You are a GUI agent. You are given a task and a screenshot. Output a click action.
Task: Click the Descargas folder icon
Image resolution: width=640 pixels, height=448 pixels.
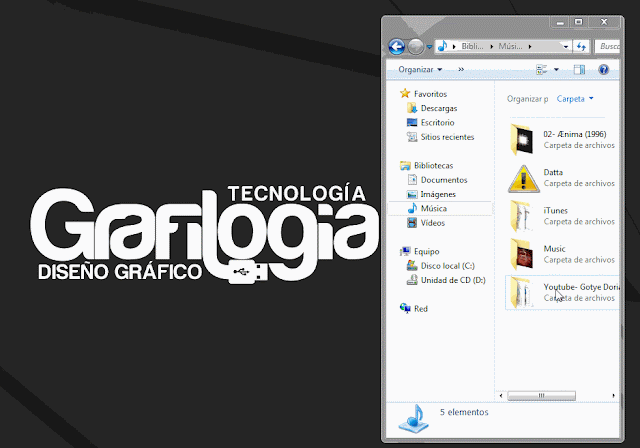[x=412, y=108]
